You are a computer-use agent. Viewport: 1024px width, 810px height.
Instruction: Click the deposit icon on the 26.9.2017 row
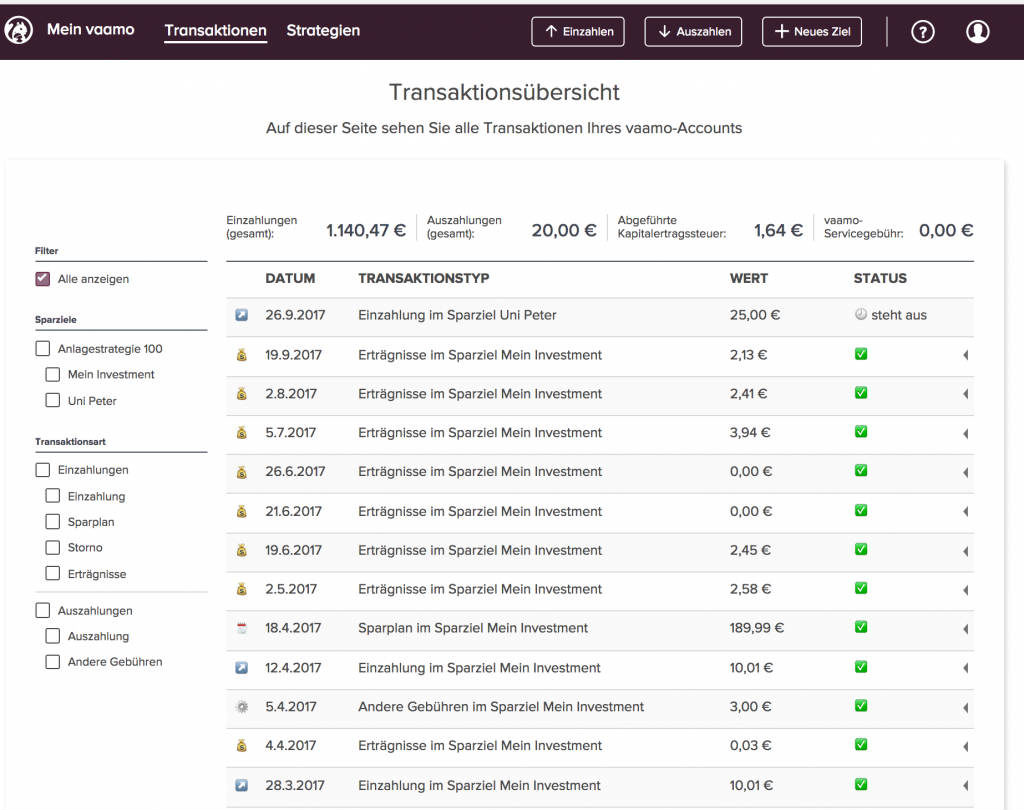click(x=242, y=315)
